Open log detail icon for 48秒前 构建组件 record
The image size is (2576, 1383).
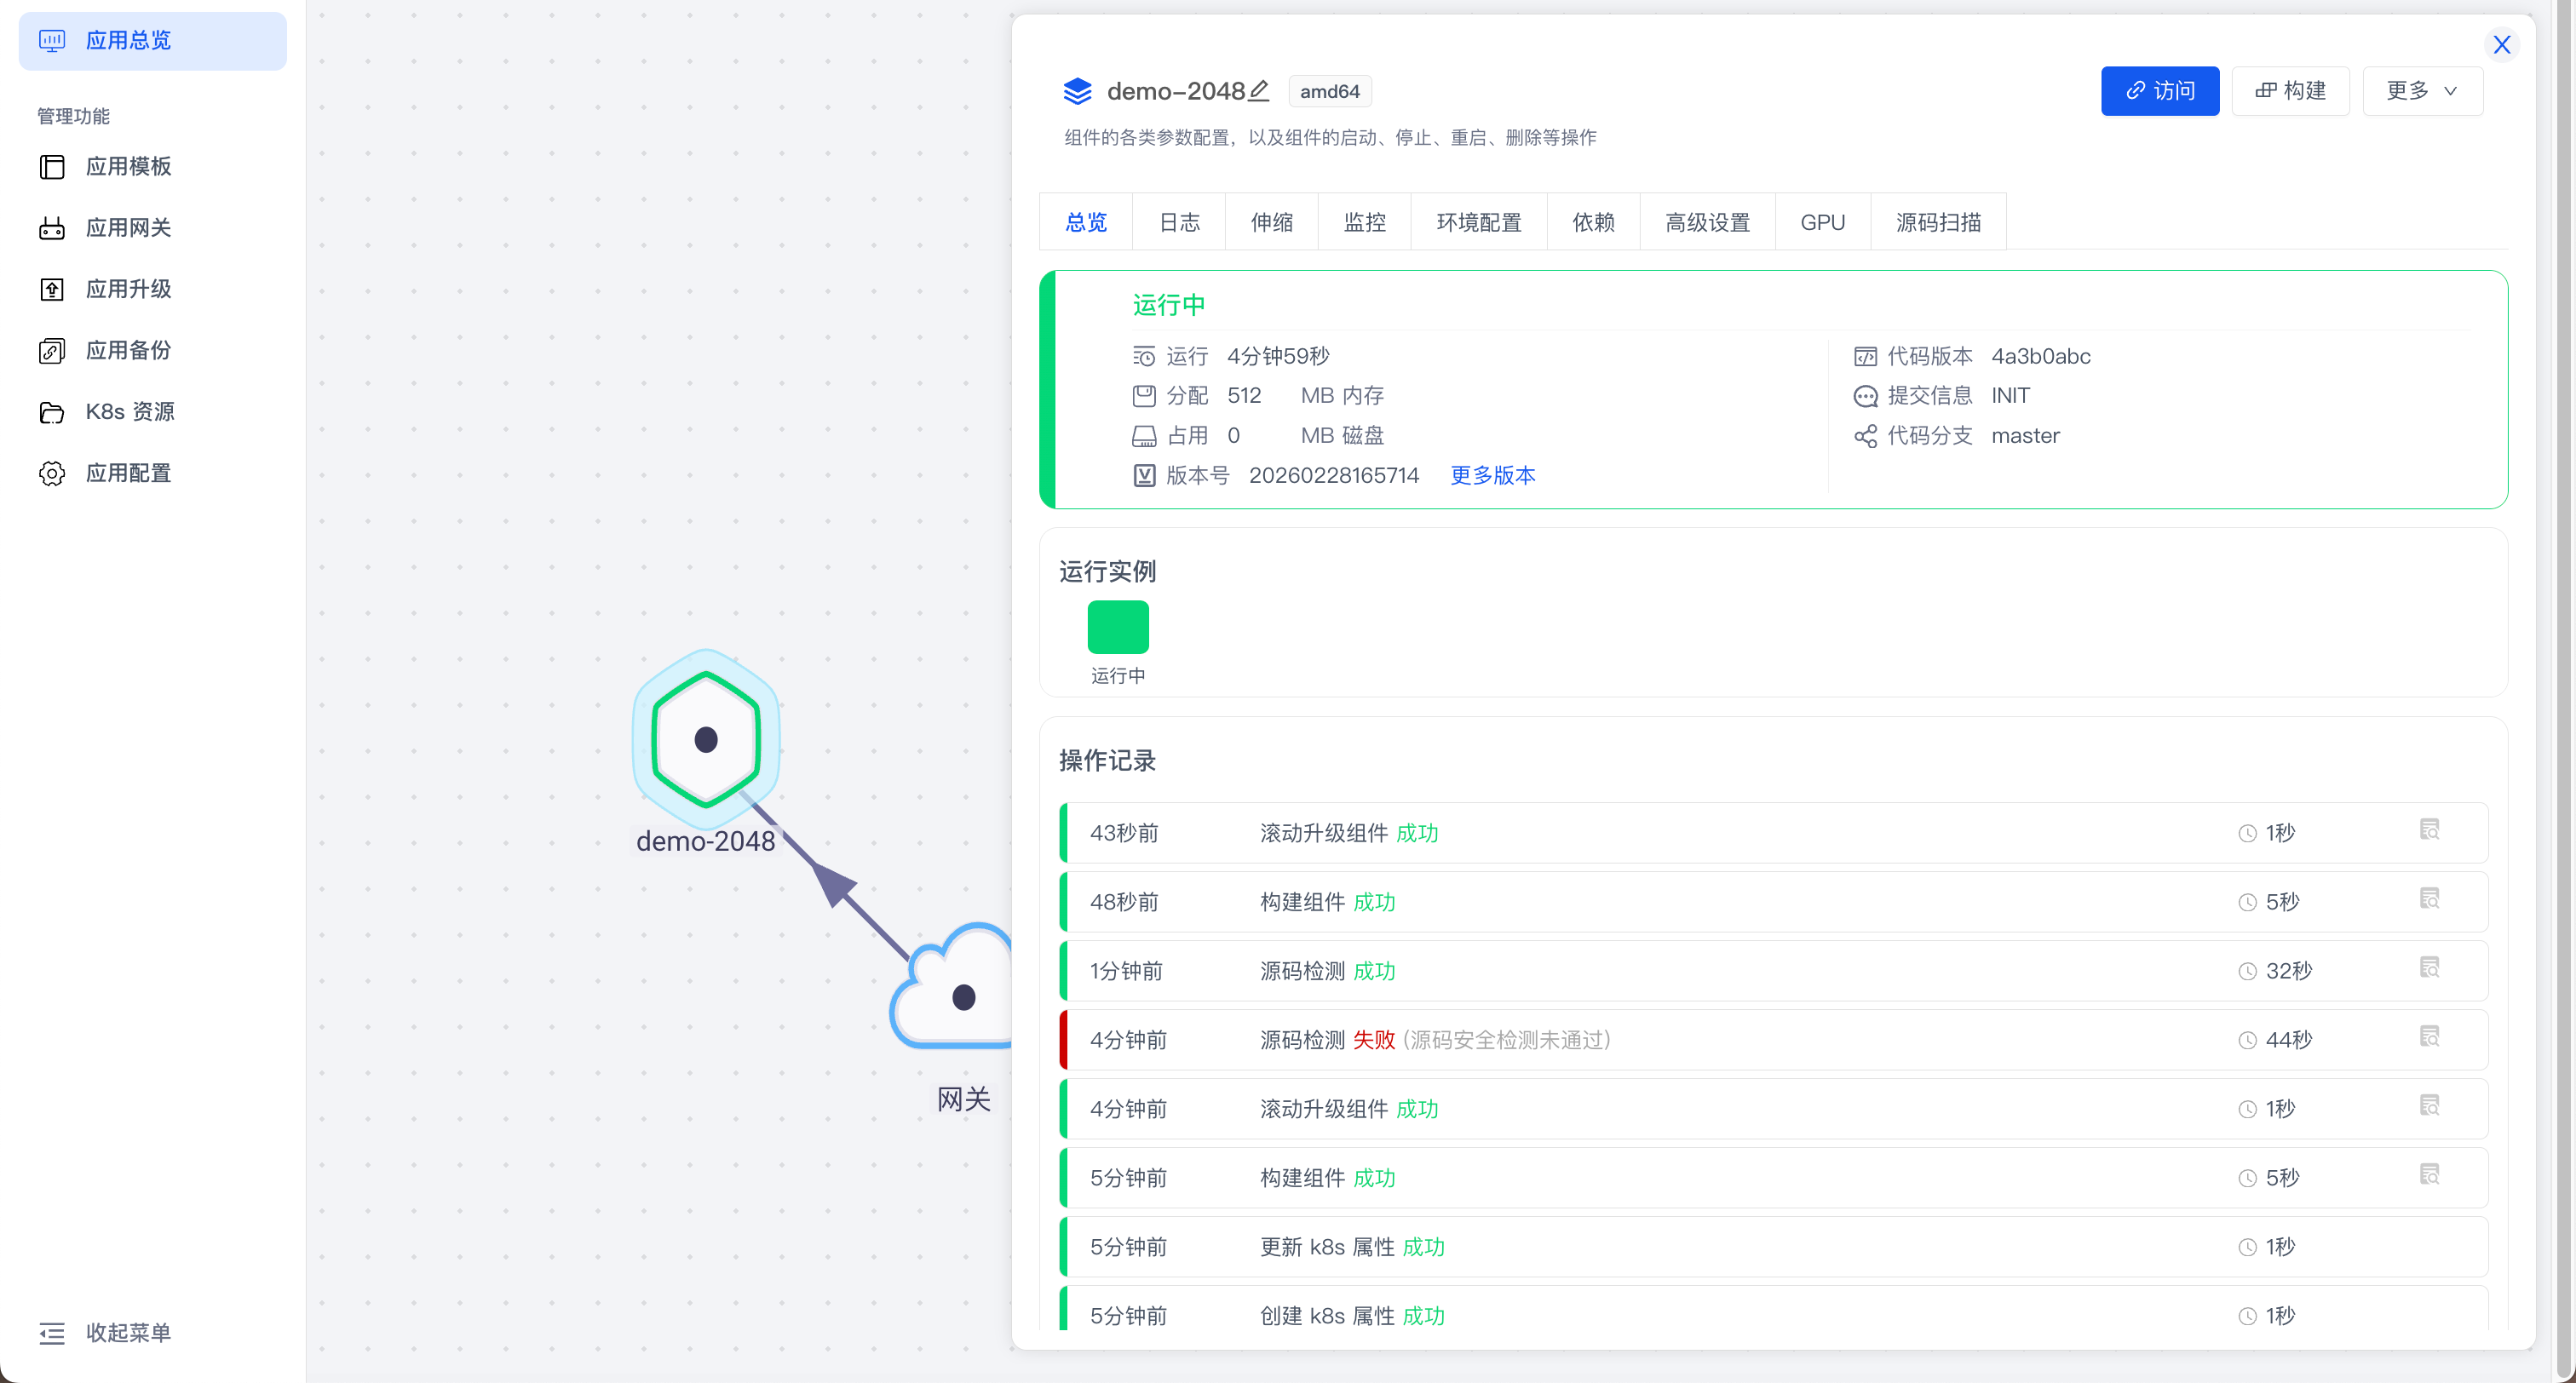[2429, 899]
